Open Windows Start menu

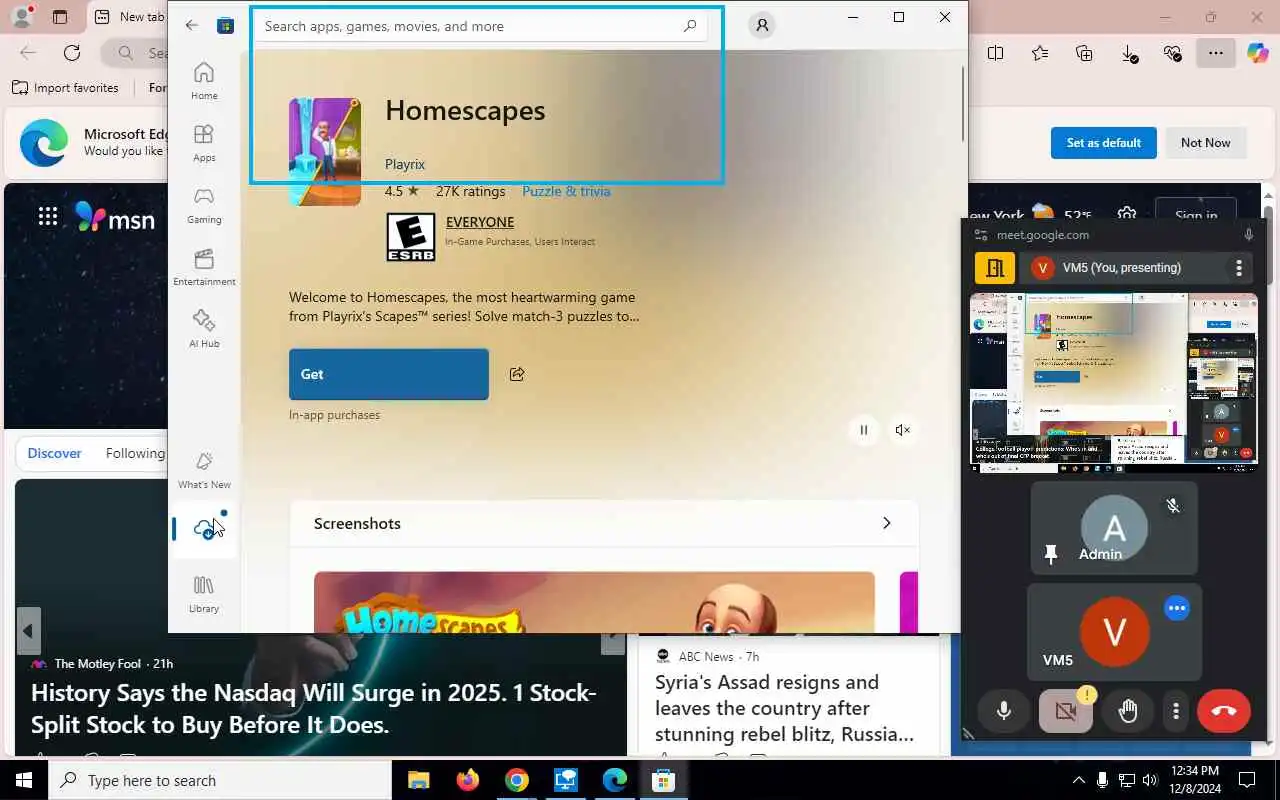pos(24,780)
